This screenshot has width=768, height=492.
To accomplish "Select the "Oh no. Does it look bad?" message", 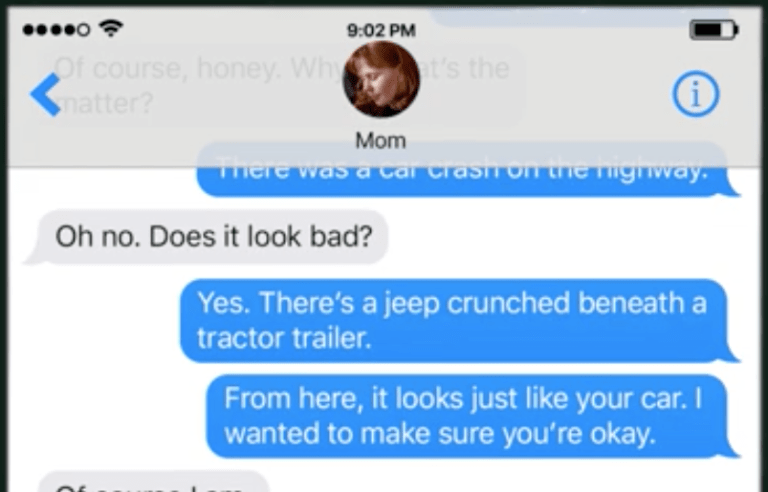I will click(206, 237).
